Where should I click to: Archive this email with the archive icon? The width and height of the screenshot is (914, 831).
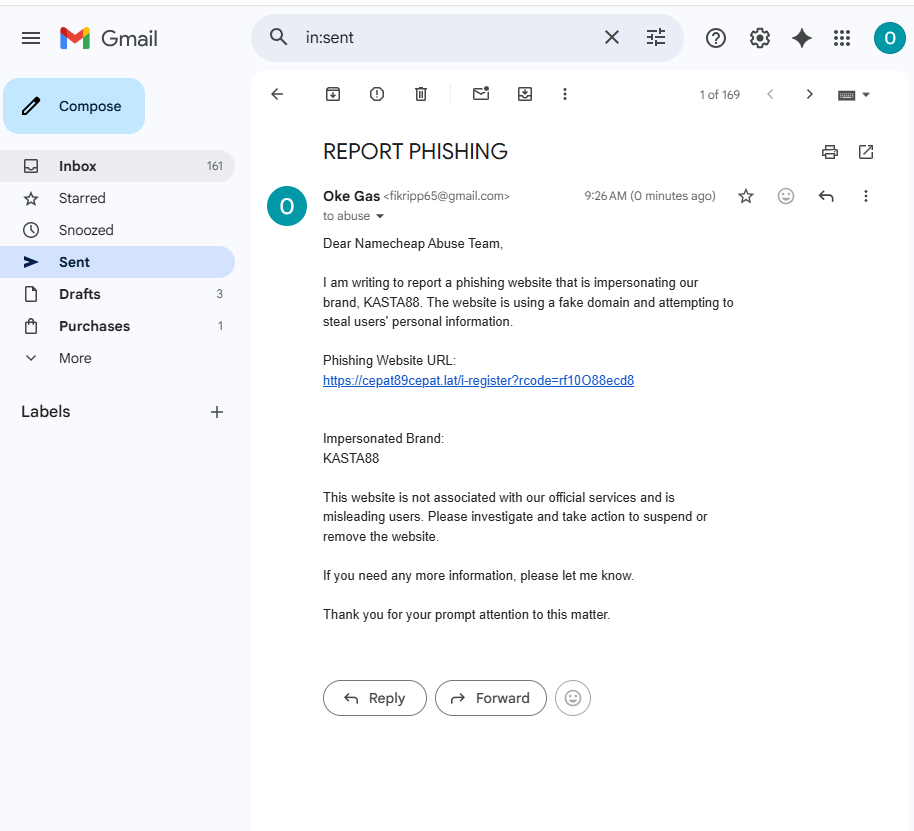[x=333, y=94]
